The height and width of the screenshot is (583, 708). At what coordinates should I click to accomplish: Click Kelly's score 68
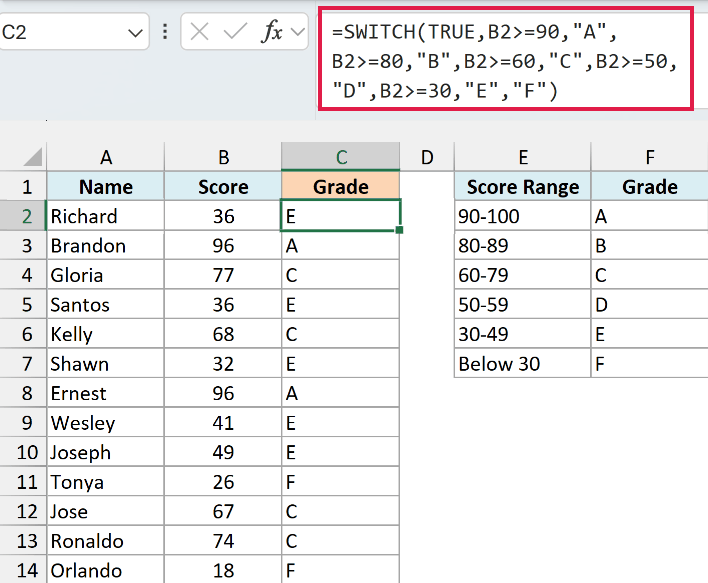coord(223,334)
